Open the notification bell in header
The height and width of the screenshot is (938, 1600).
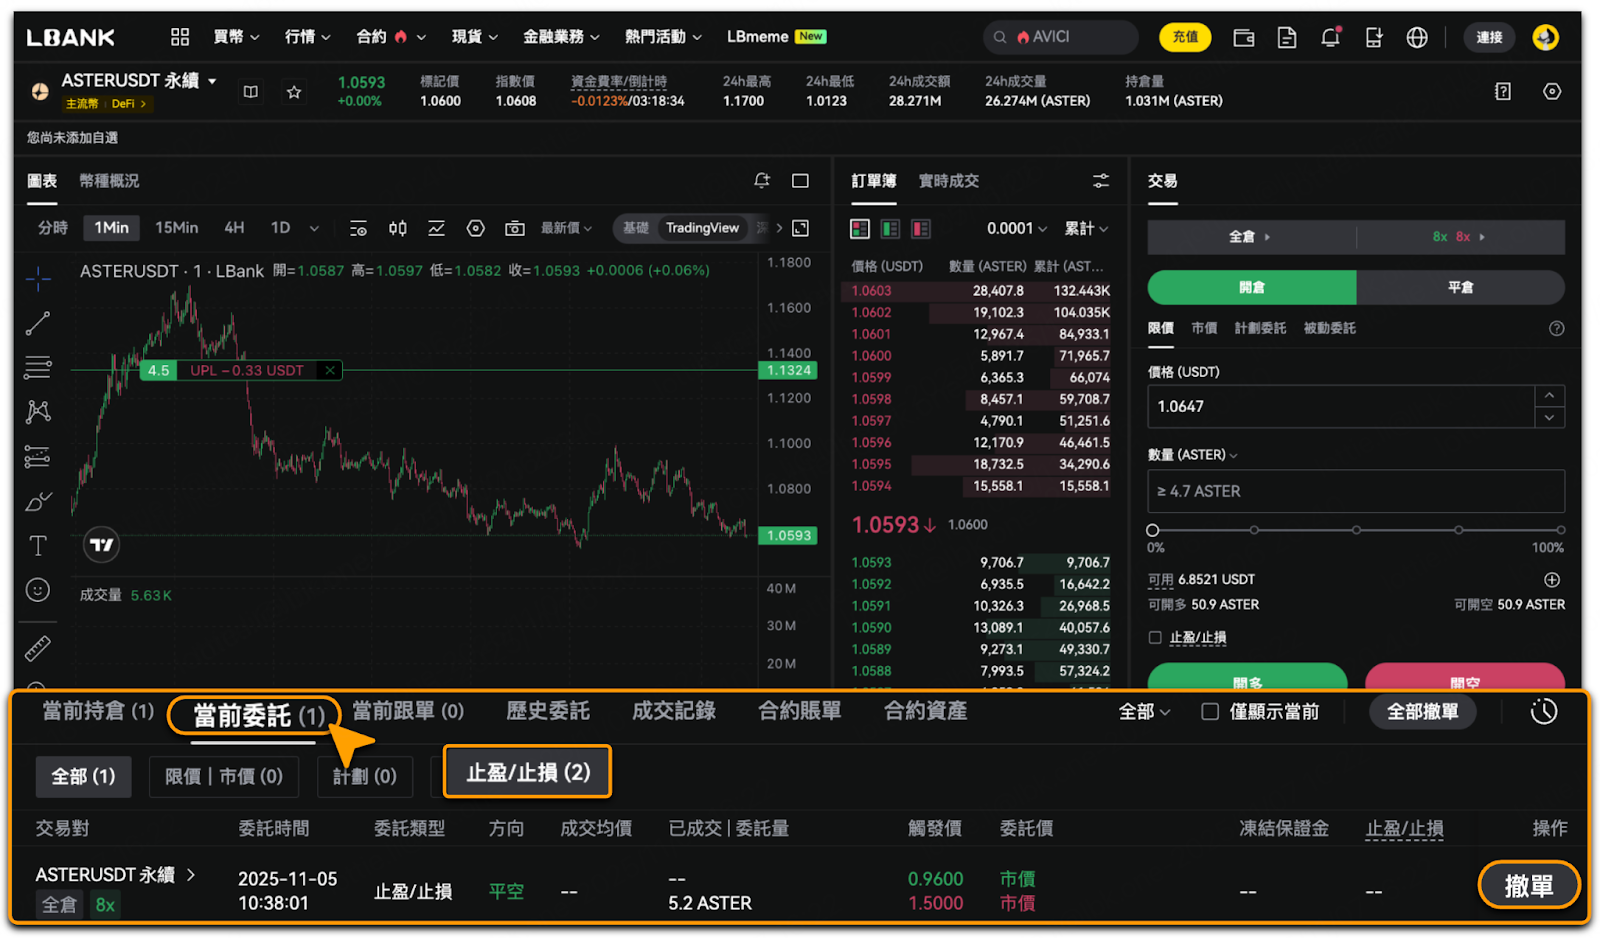(x=1330, y=37)
